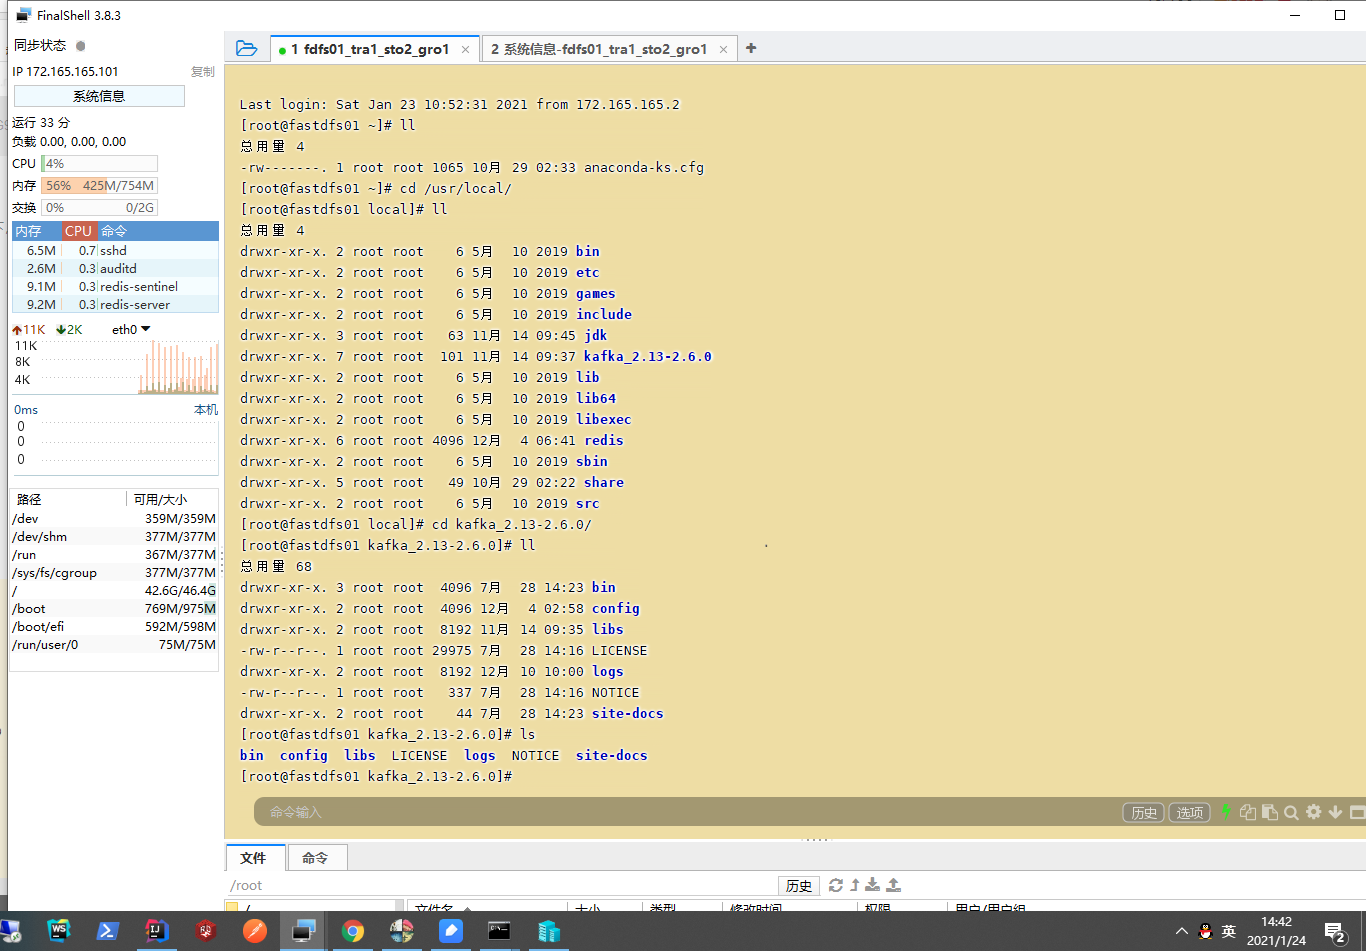Open IntelliJ IDEA from the taskbar
The width and height of the screenshot is (1366, 951).
pos(156,931)
